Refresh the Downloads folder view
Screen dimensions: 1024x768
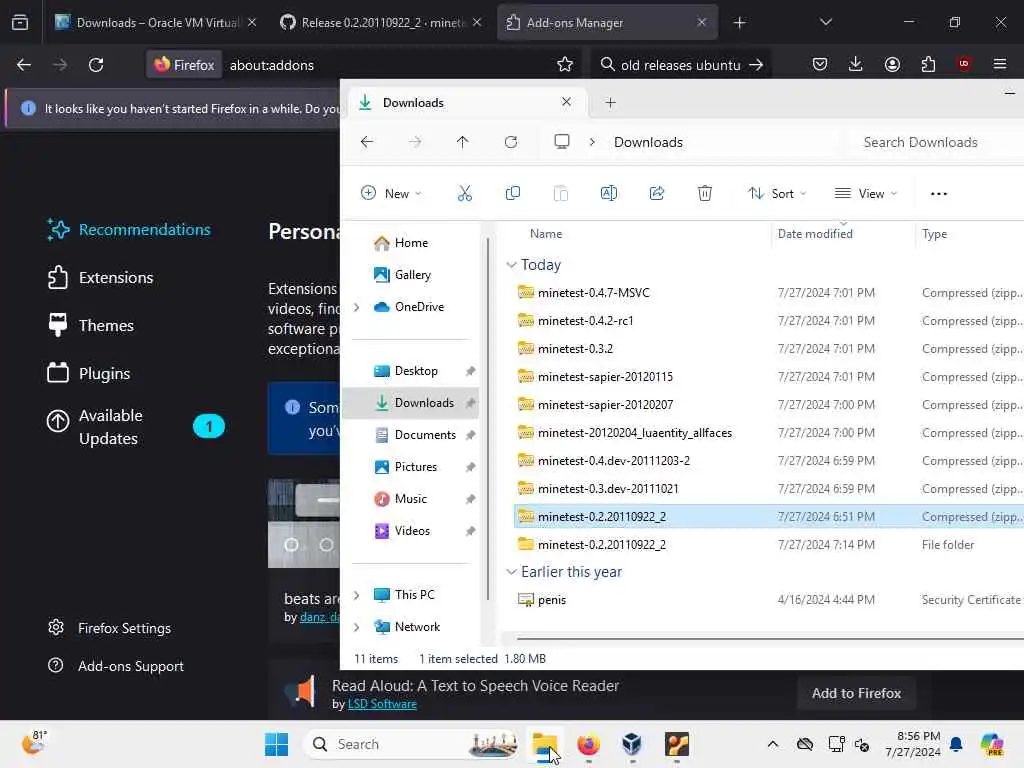[511, 142]
